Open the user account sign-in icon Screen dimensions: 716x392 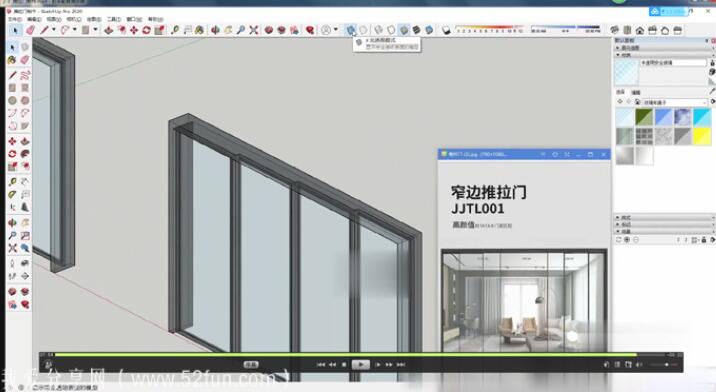pos(326,30)
